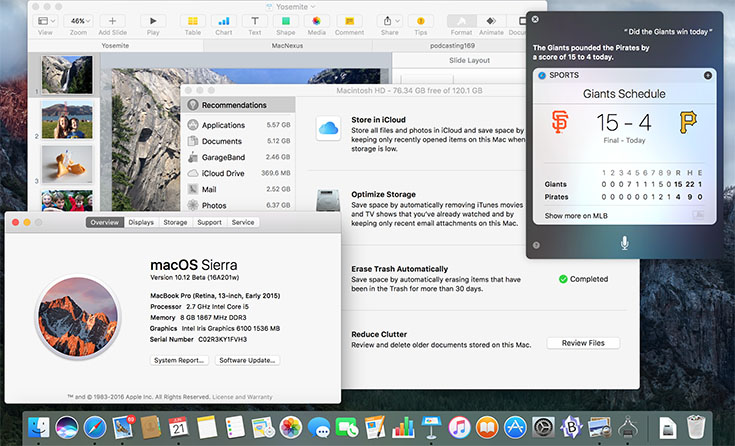Tap the Siri microphone icon
The width and height of the screenshot is (735, 446).
coord(624,243)
